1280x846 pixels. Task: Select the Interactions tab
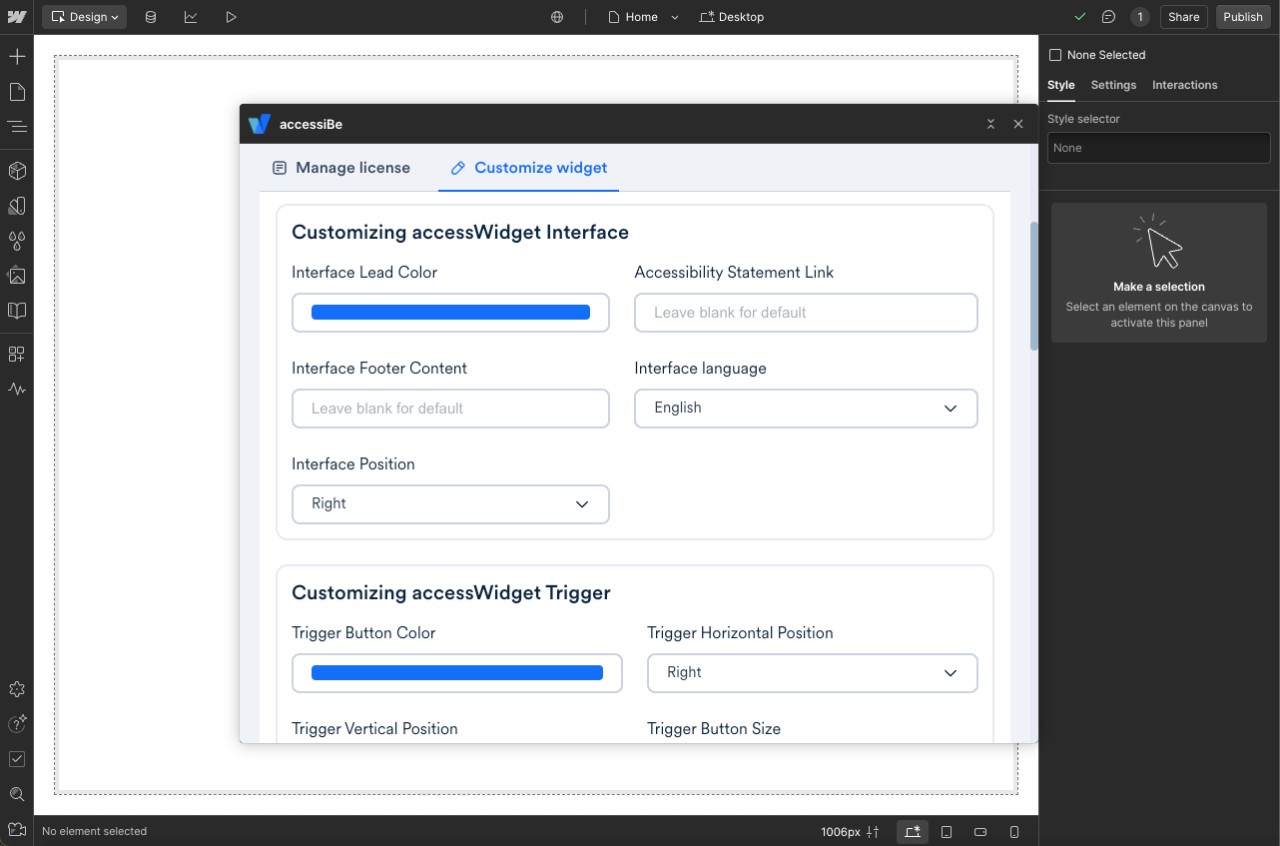(1184, 85)
